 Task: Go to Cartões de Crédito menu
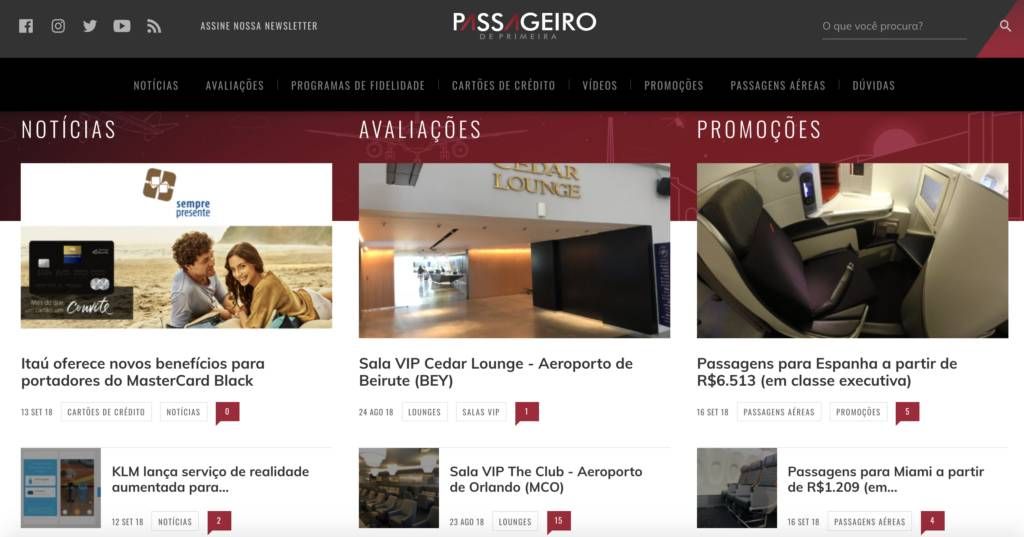tap(504, 86)
